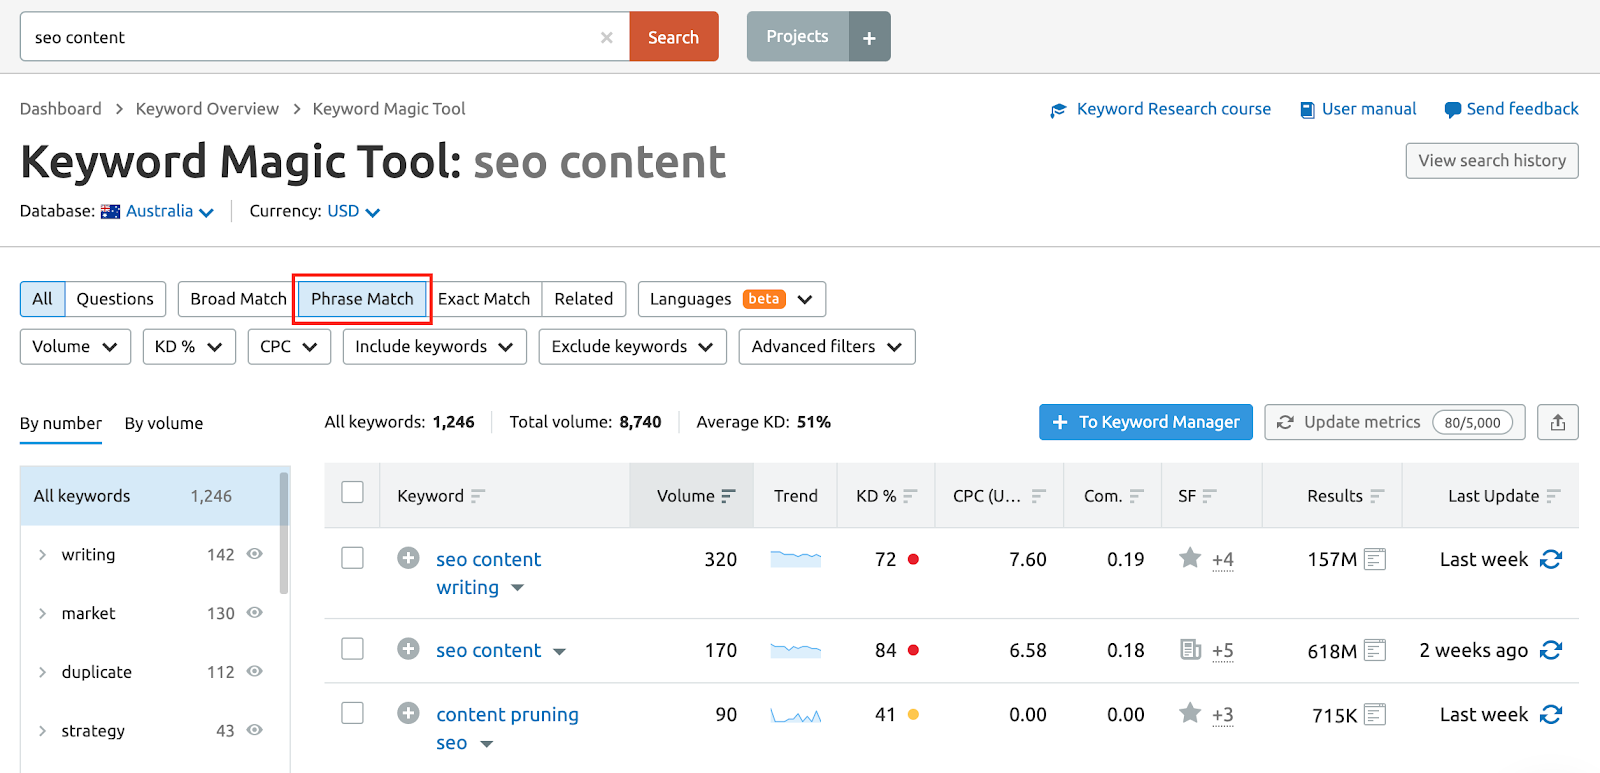Click the sidebar keyword groups scrollbar

point(284,535)
